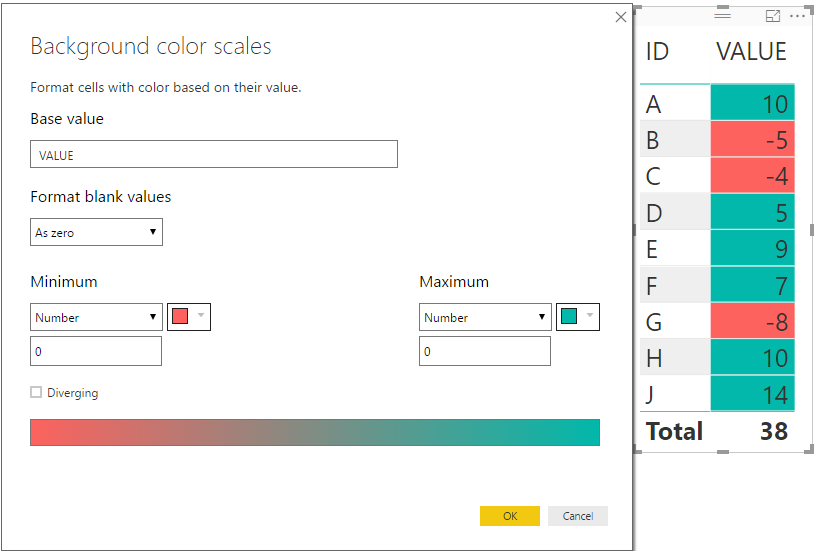The height and width of the screenshot is (553, 816).
Task: Open the Minimum red color picker
Action: click(x=189, y=317)
